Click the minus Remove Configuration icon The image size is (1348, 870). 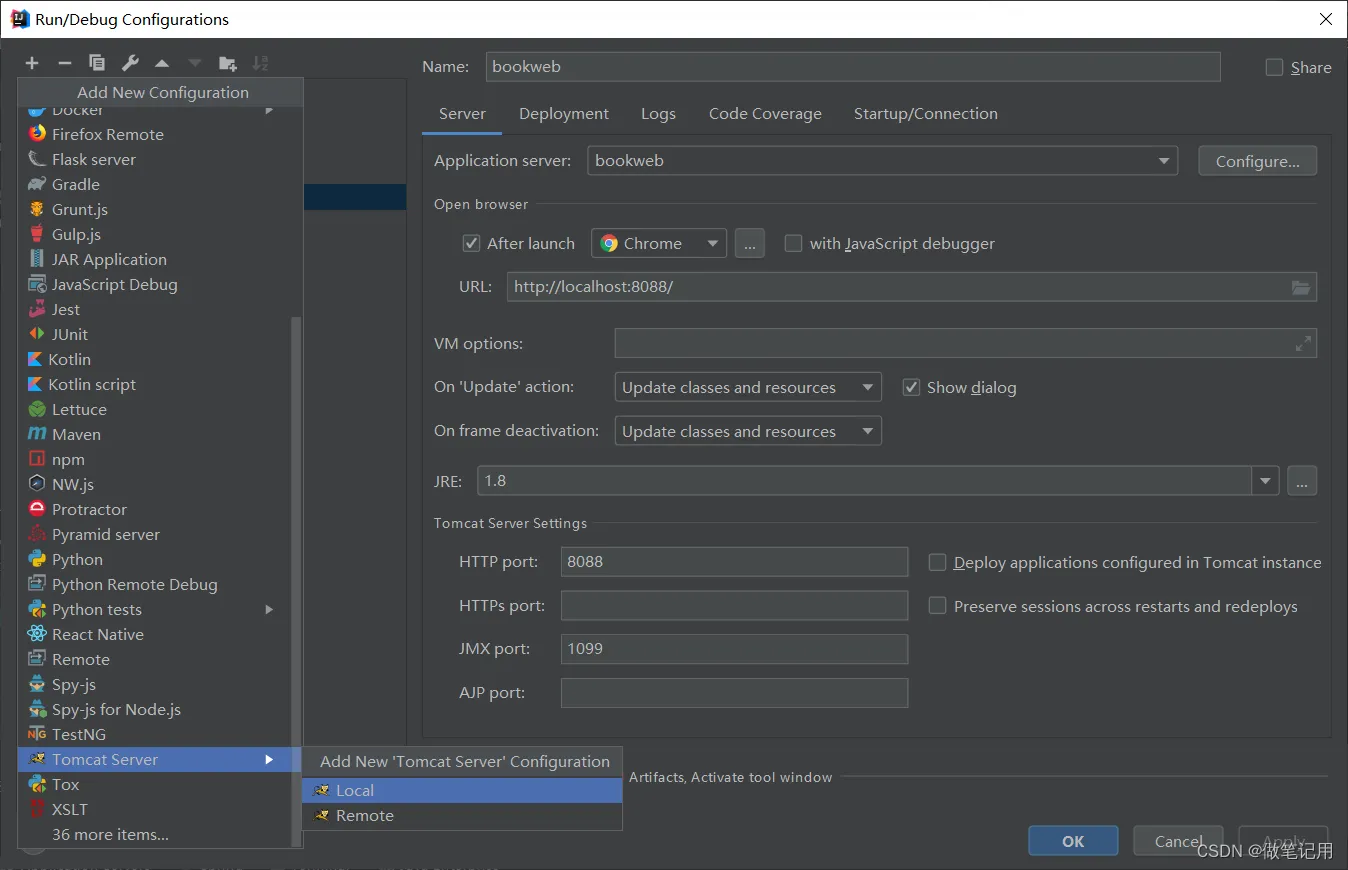point(64,63)
